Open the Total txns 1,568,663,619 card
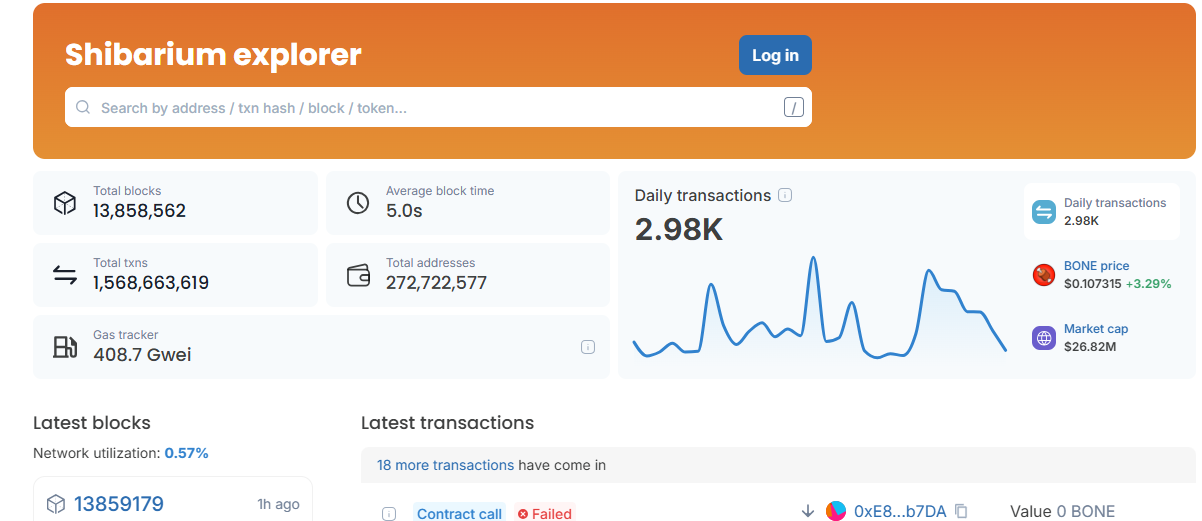Viewport: 1202px width, 521px height. tap(175, 275)
